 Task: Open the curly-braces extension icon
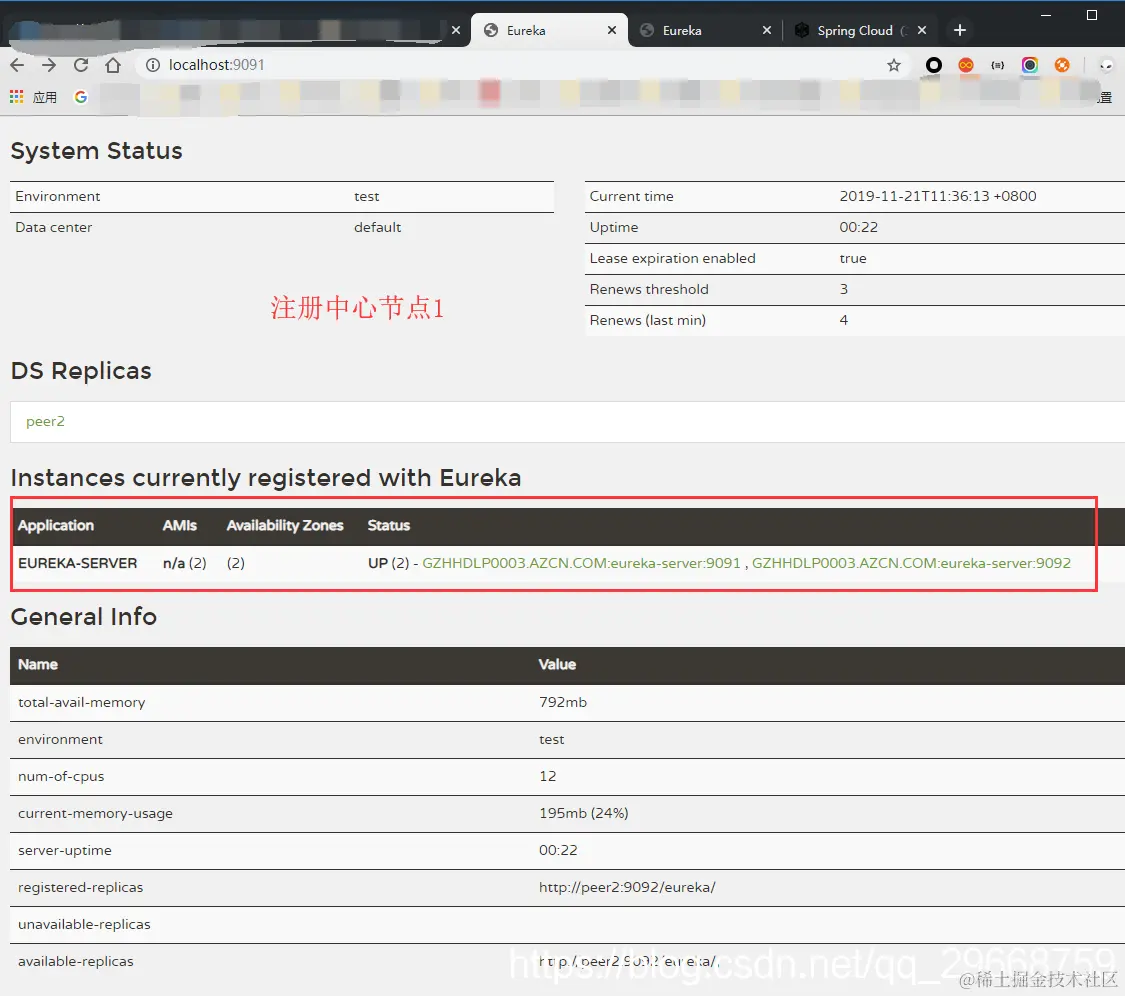tap(997, 65)
